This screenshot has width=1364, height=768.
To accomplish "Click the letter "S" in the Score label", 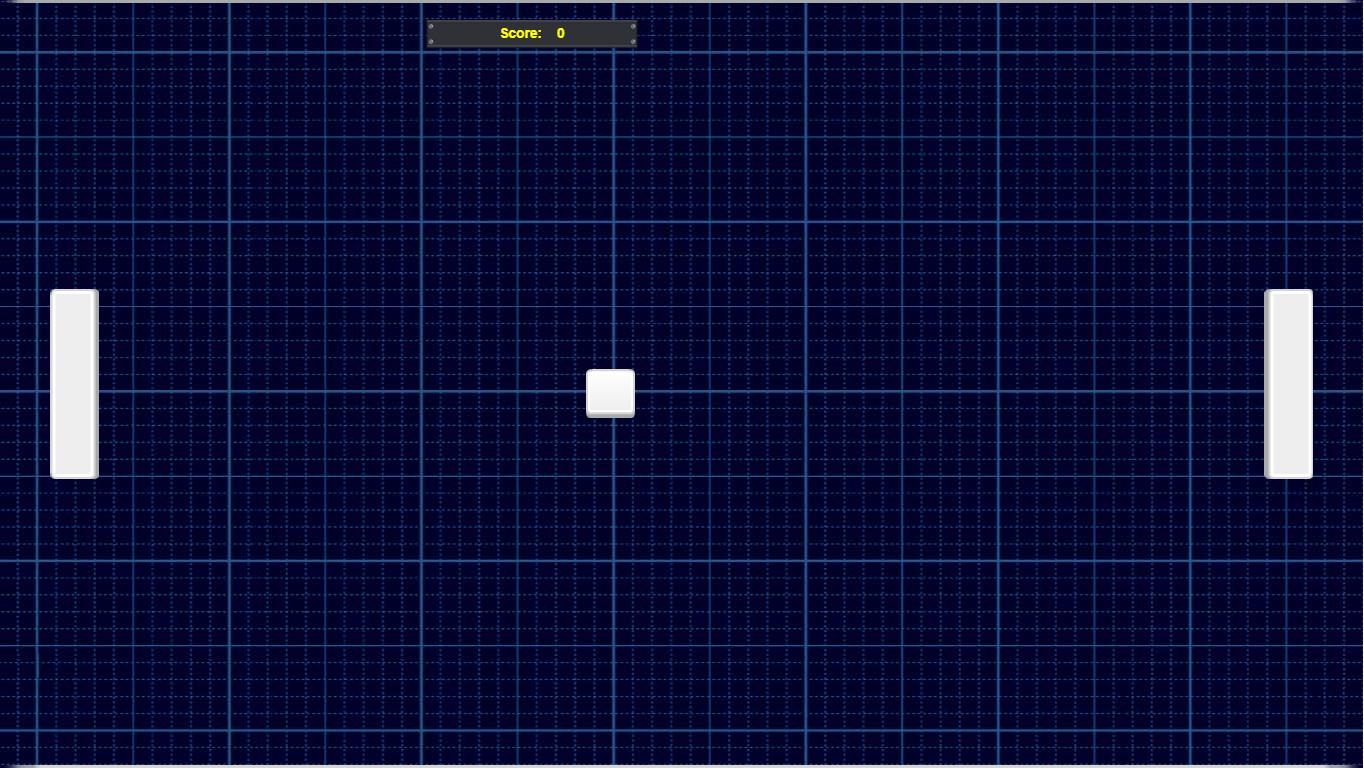I will (x=504, y=34).
